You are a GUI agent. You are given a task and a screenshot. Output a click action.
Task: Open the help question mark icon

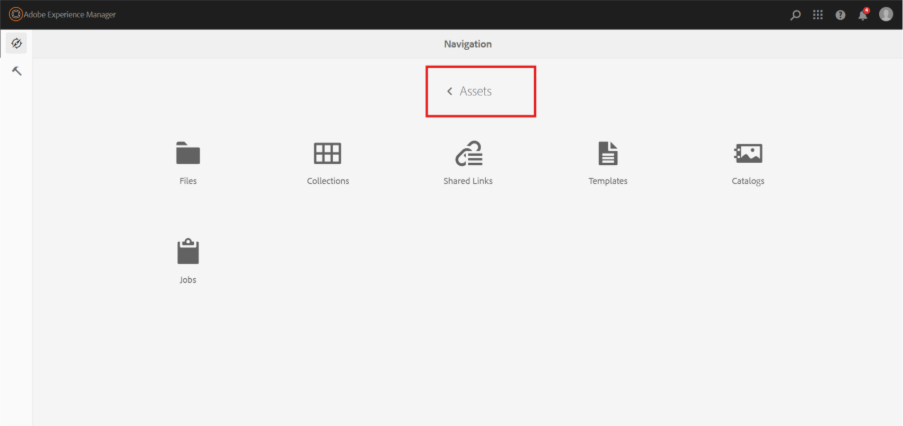click(x=840, y=15)
